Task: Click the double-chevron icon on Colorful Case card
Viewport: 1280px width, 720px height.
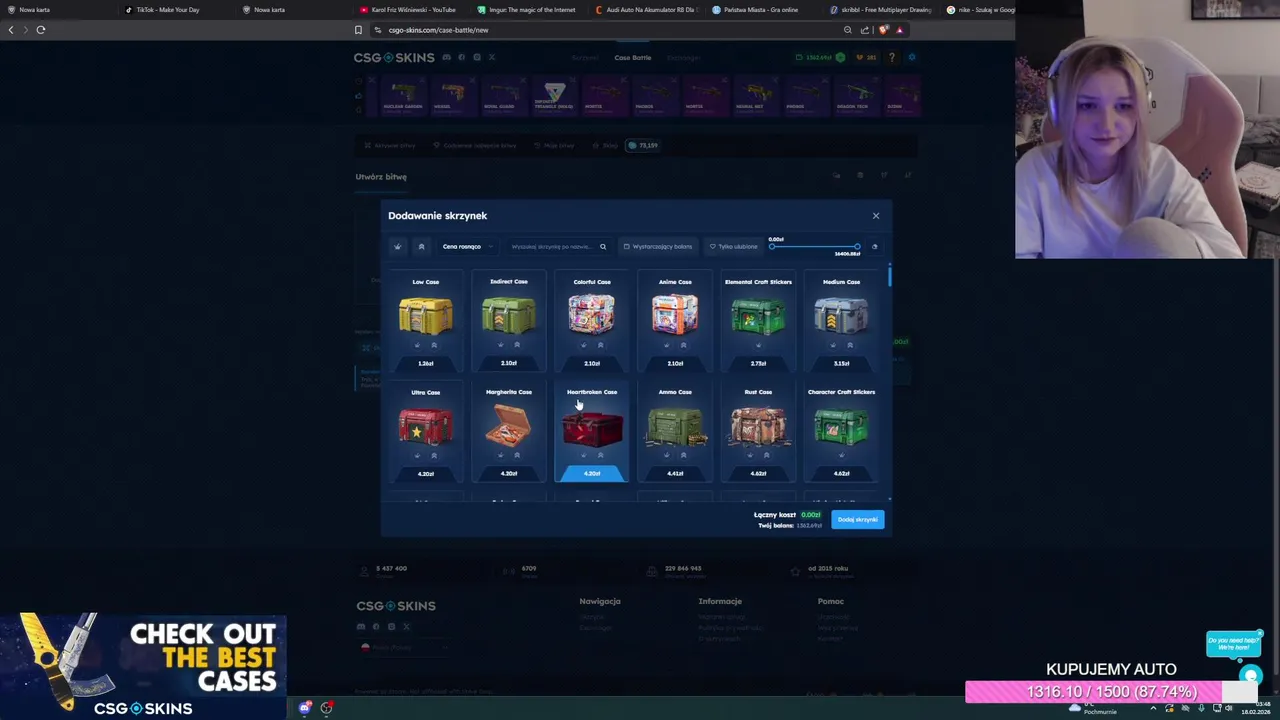Action: [600, 345]
